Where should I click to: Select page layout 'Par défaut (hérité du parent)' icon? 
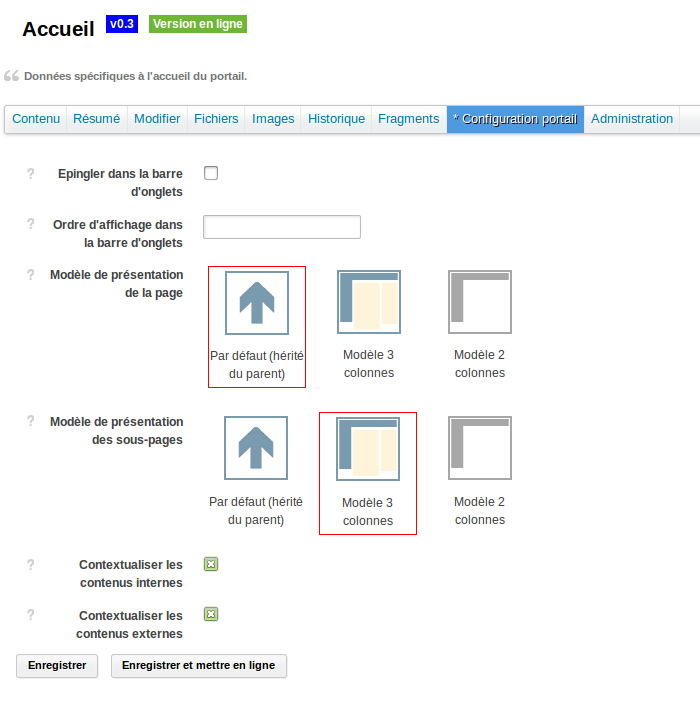pos(257,303)
